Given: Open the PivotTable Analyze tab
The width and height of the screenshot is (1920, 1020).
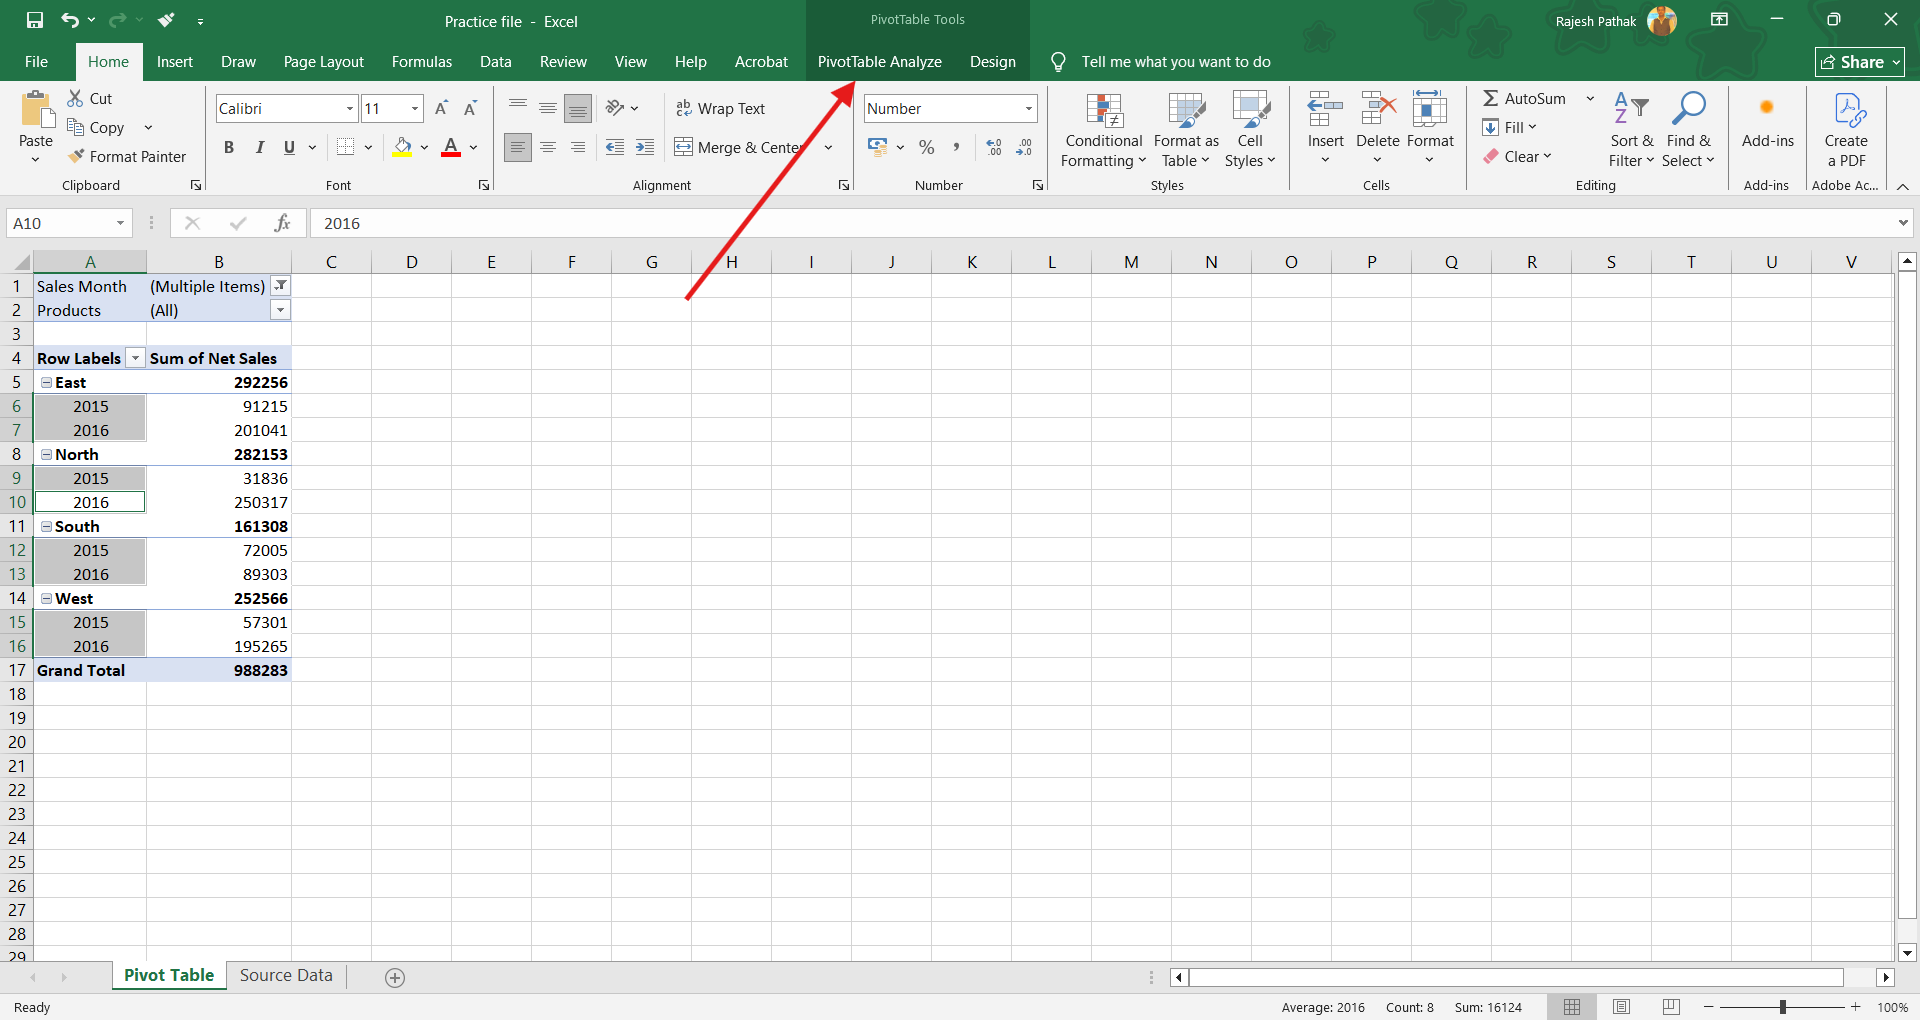Looking at the screenshot, I should 879,62.
